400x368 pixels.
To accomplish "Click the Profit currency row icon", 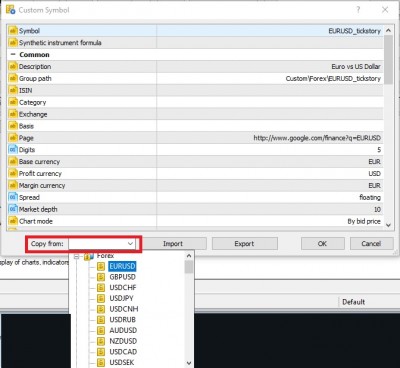I will coord(13,174).
